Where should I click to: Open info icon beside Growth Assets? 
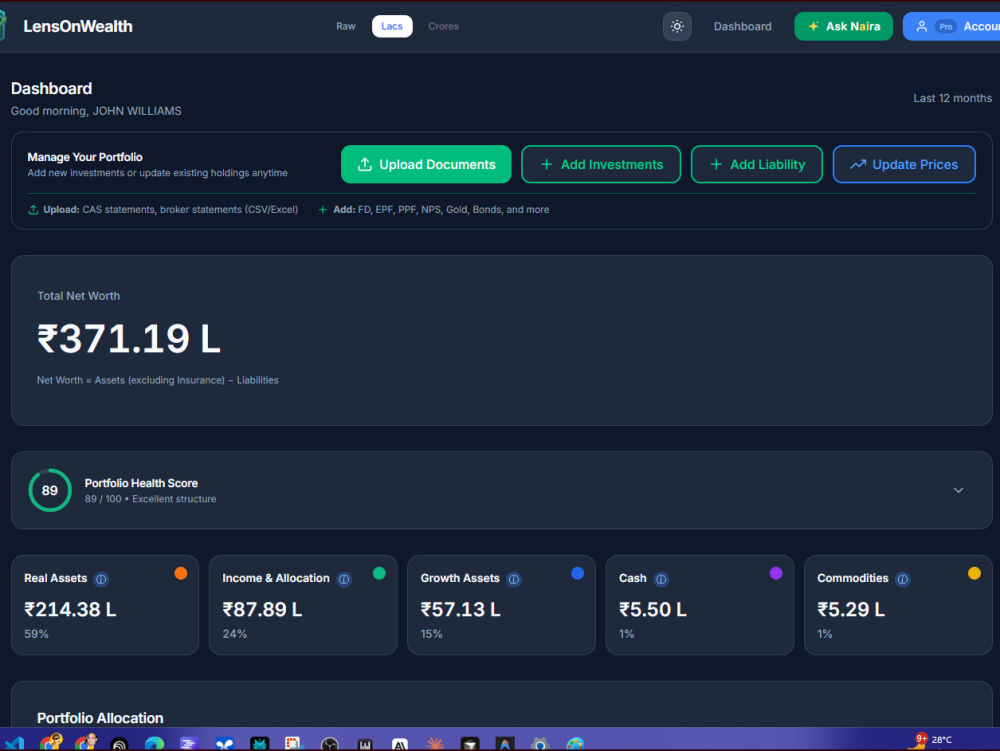point(513,579)
